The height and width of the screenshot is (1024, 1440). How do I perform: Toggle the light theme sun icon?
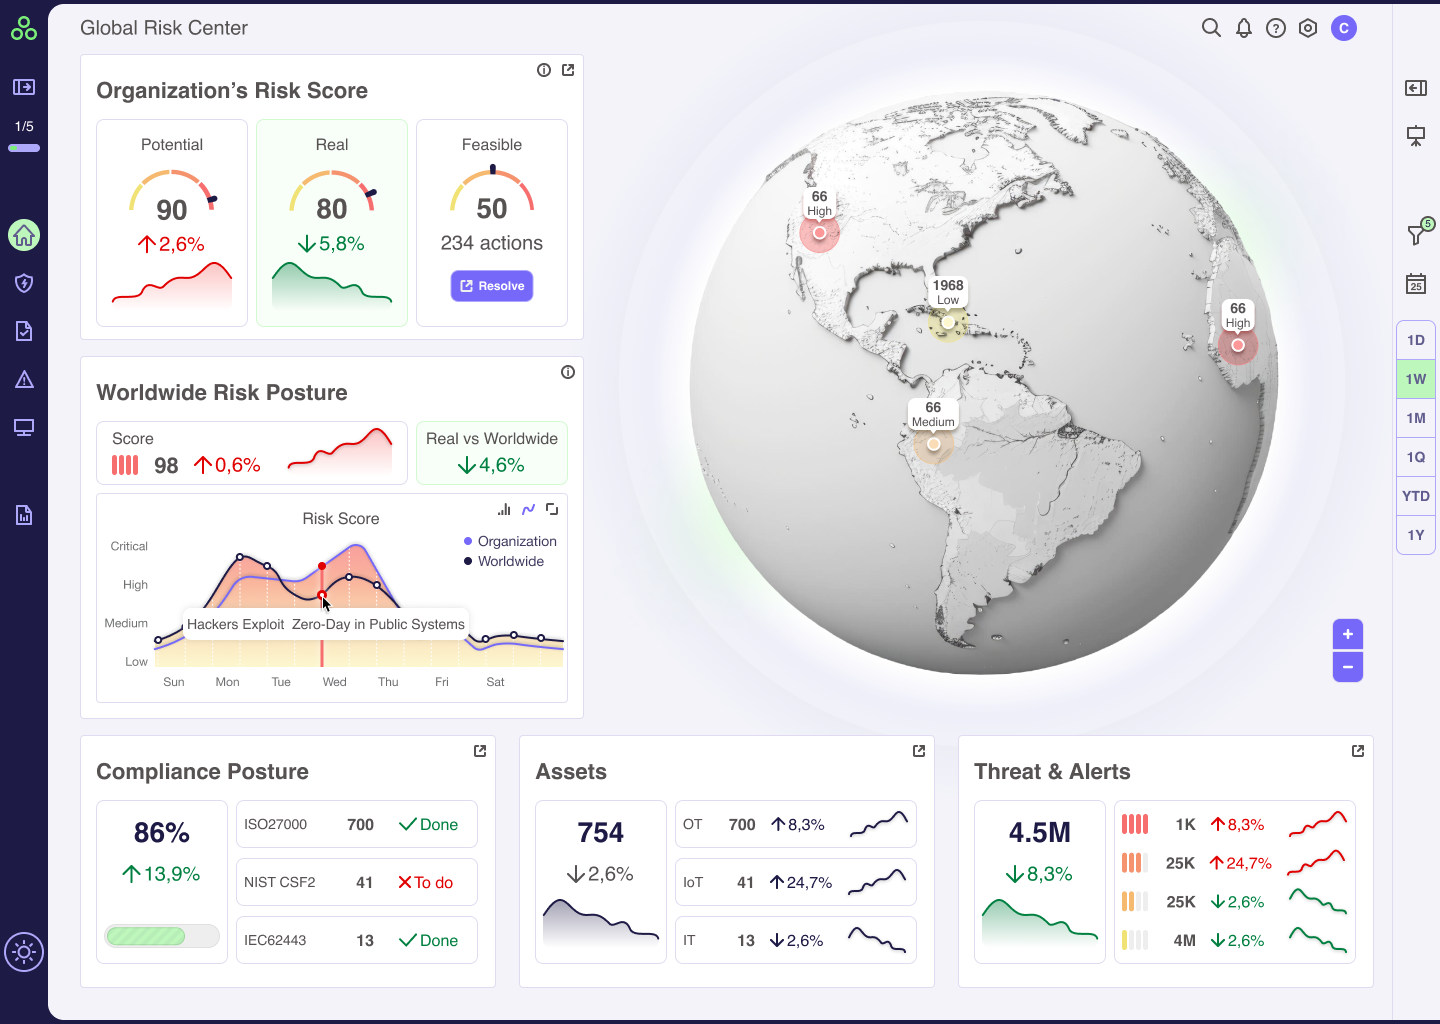click(x=24, y=952)
